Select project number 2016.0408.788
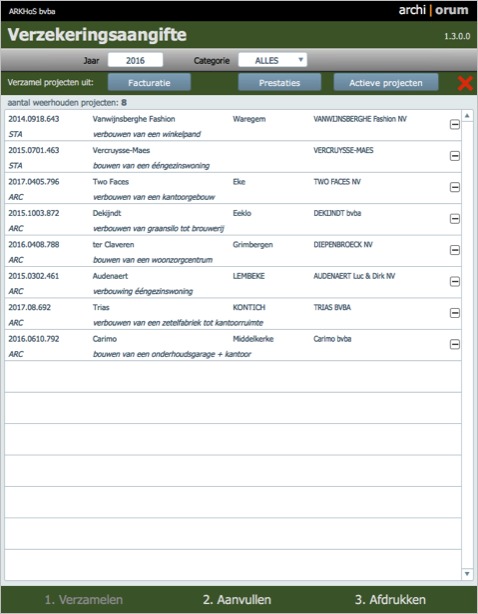 34,244
